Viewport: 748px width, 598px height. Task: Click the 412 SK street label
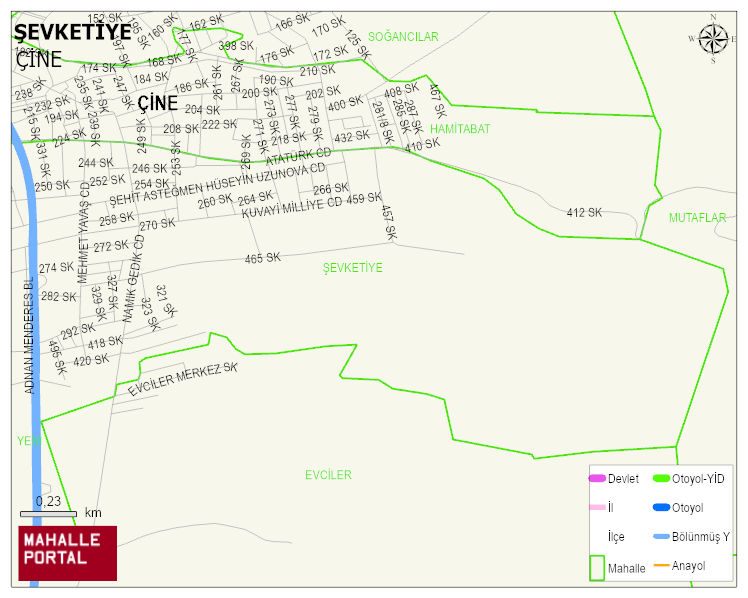[584, 212]
